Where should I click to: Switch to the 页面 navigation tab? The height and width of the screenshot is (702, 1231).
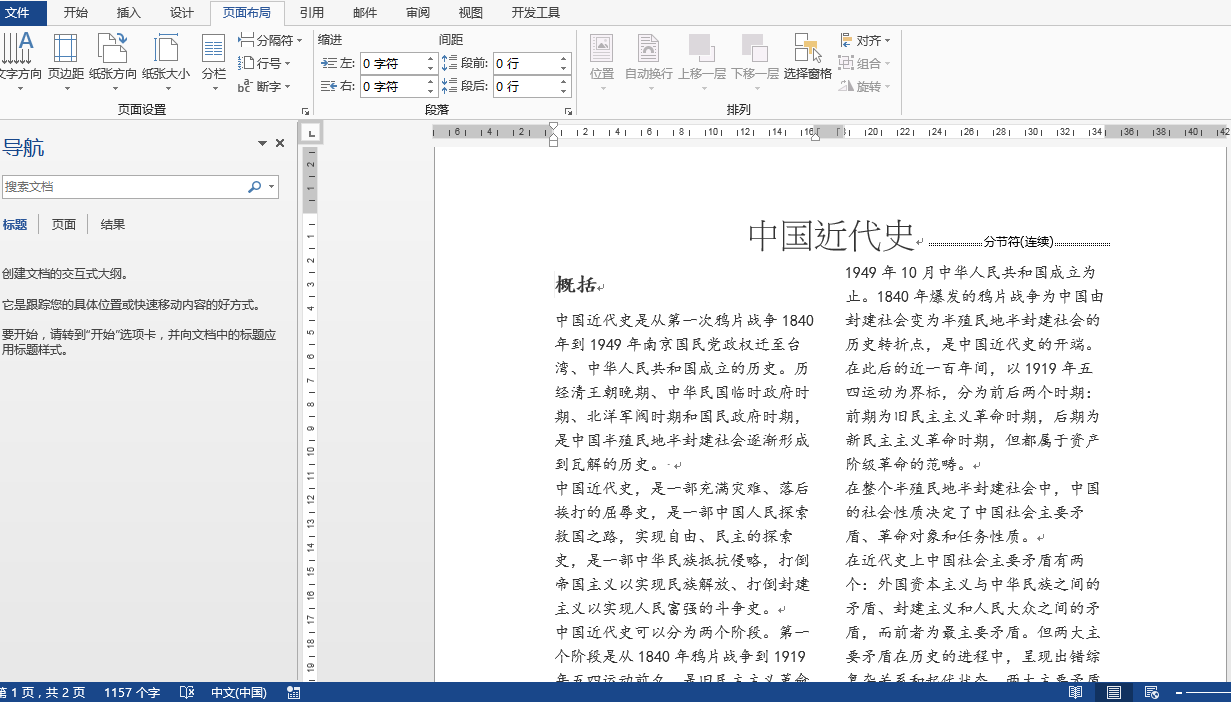pyautogui.click(x=64, y=225)
